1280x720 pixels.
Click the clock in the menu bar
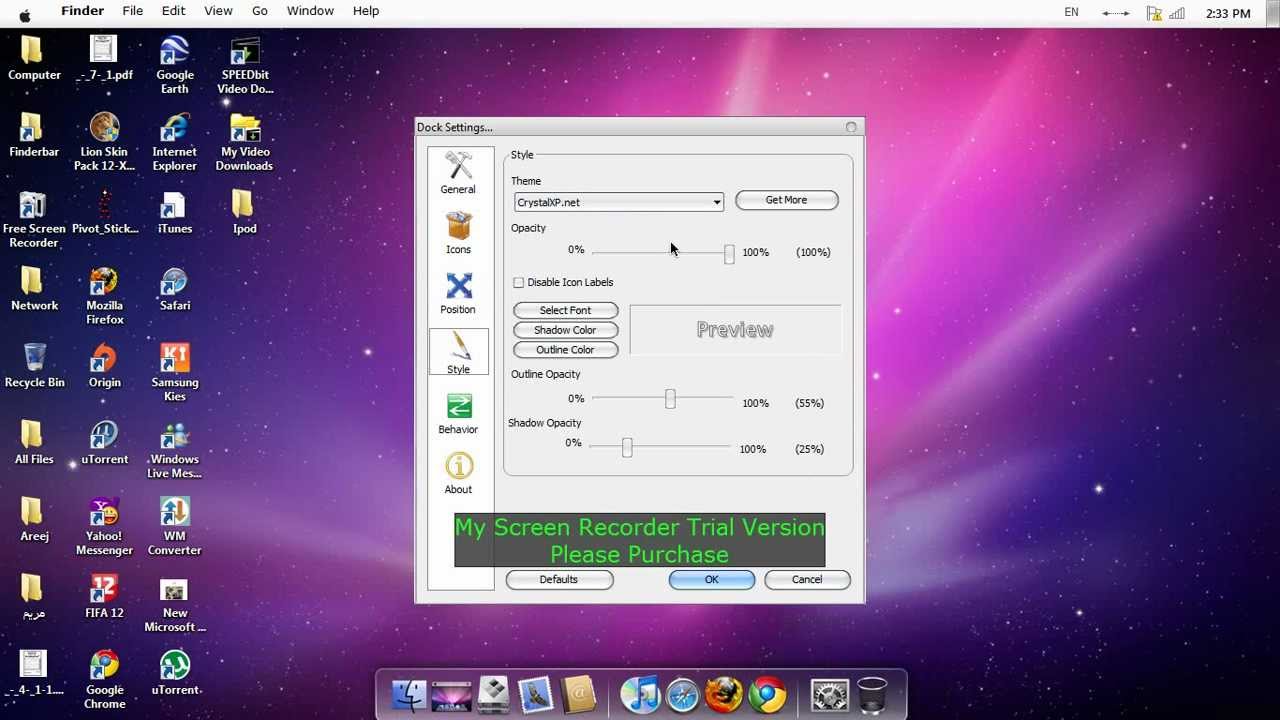pyautogui.click(x=1228, y=13)
